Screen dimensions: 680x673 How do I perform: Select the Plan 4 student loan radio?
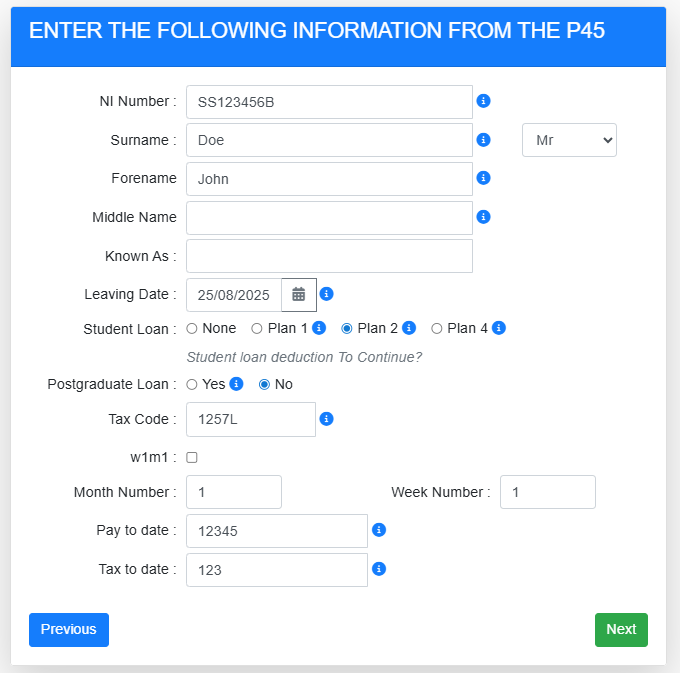coord(437,328)
